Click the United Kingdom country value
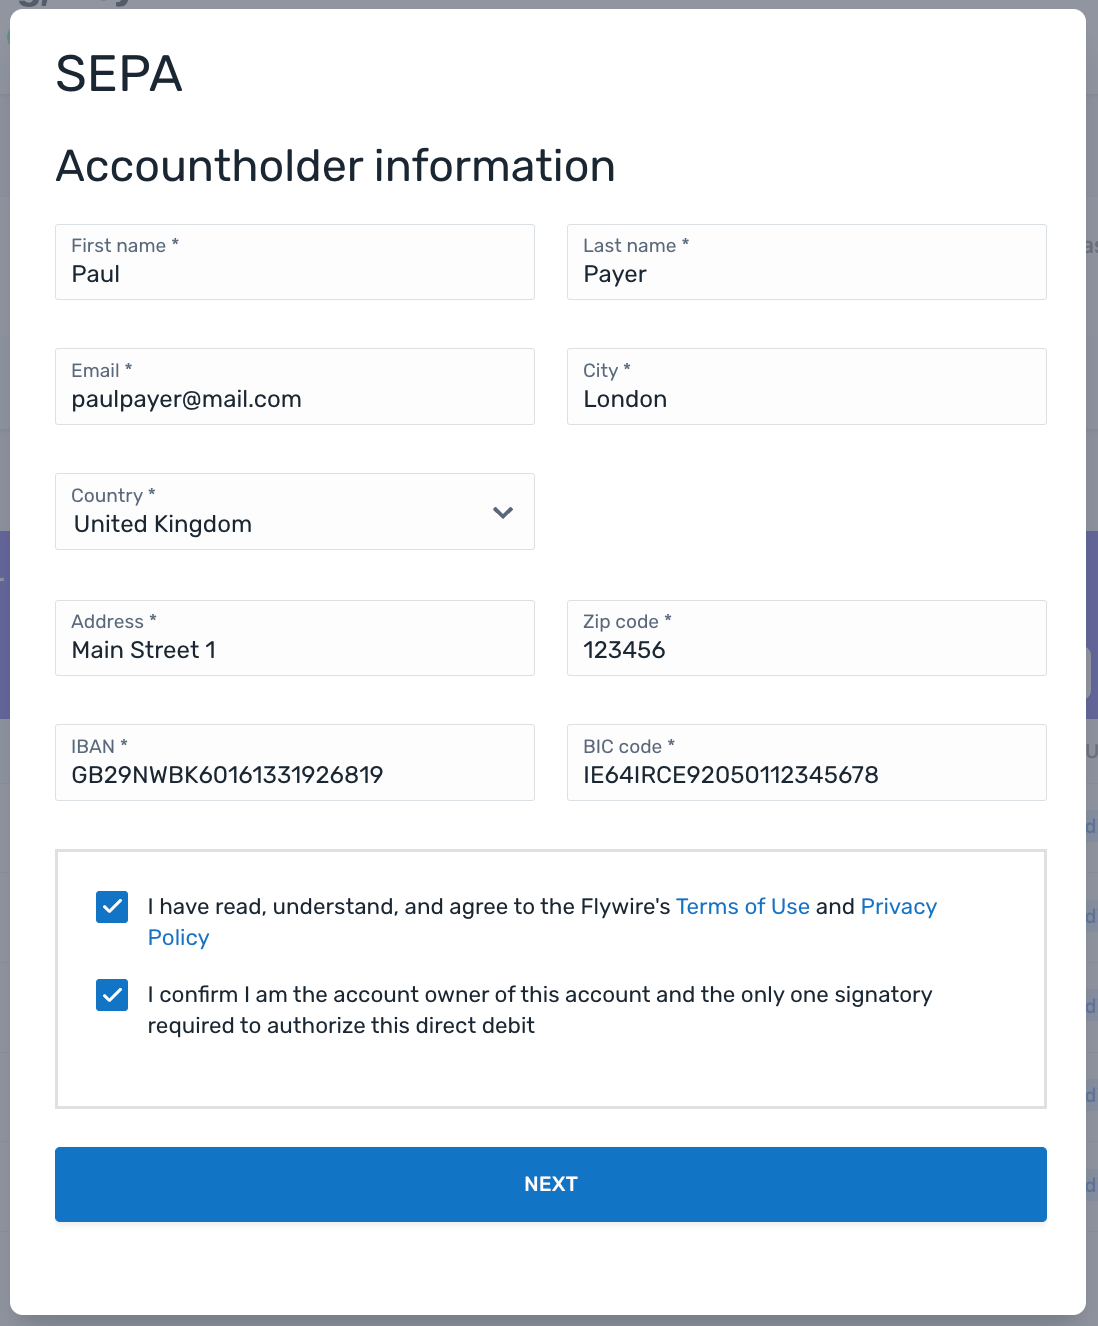 (x=163, y=525)
